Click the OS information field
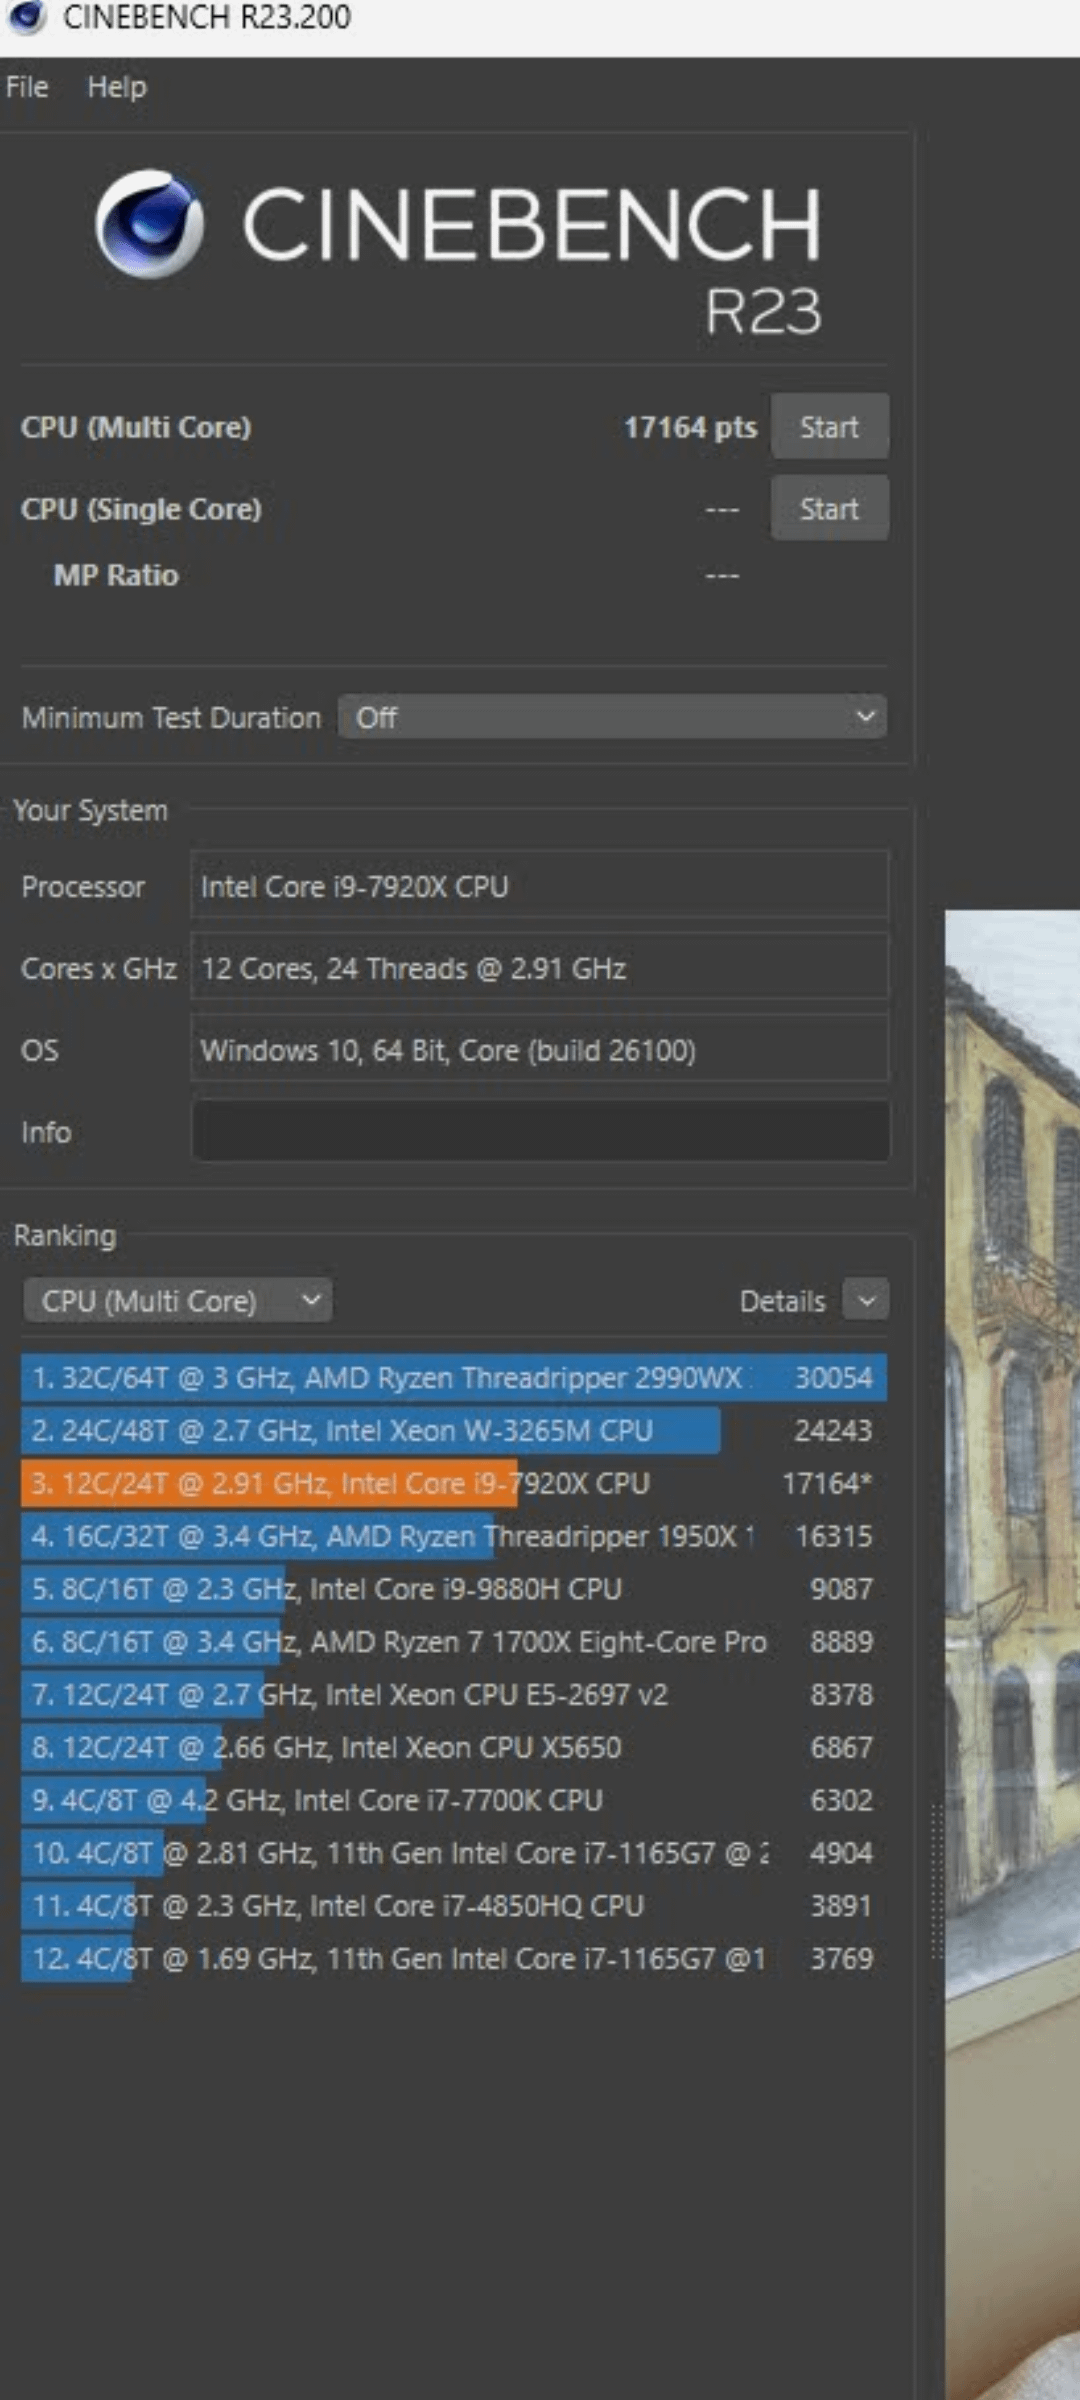The width and height of the screenshot is (1080, 2400). [x=540, y=1050]
